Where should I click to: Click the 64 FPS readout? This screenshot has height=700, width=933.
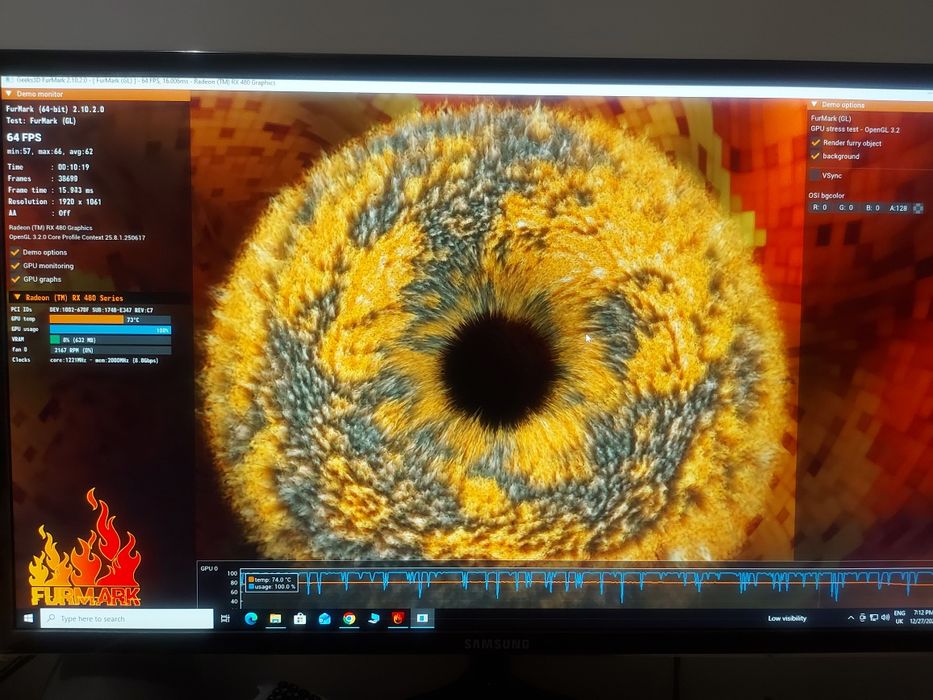pyautogui.click(x=24, y=138)
